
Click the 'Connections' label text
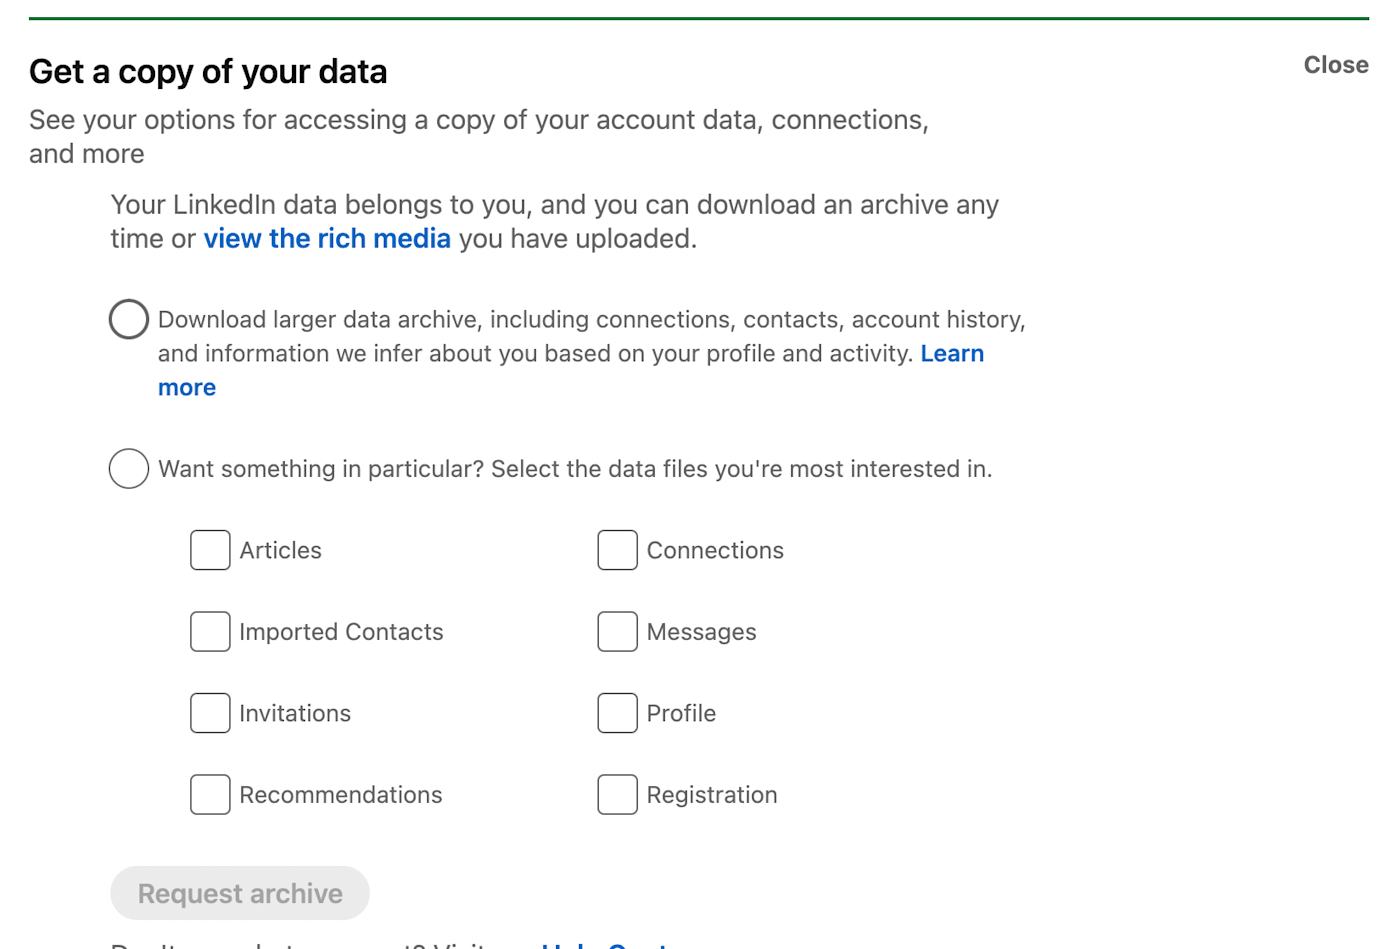(x=715, y=550)
